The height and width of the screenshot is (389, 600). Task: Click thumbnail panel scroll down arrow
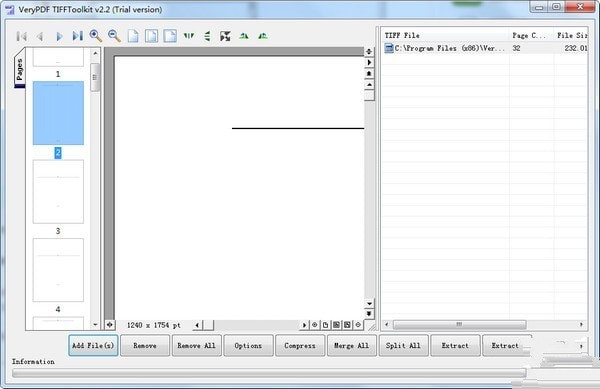point(95,325)
